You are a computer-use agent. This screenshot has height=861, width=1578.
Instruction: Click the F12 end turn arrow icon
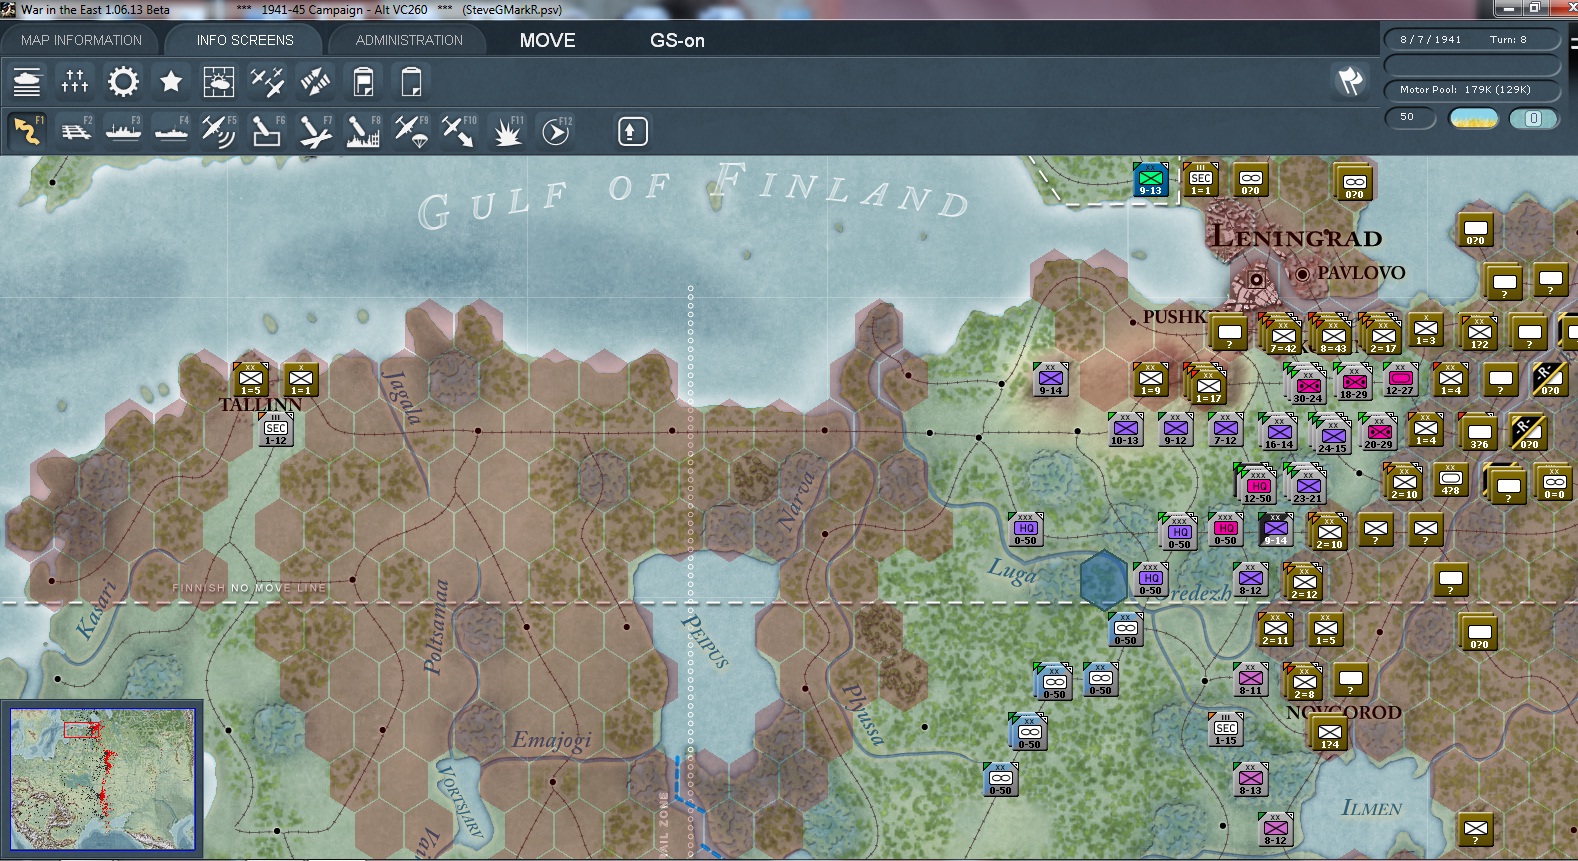(556, 131)
